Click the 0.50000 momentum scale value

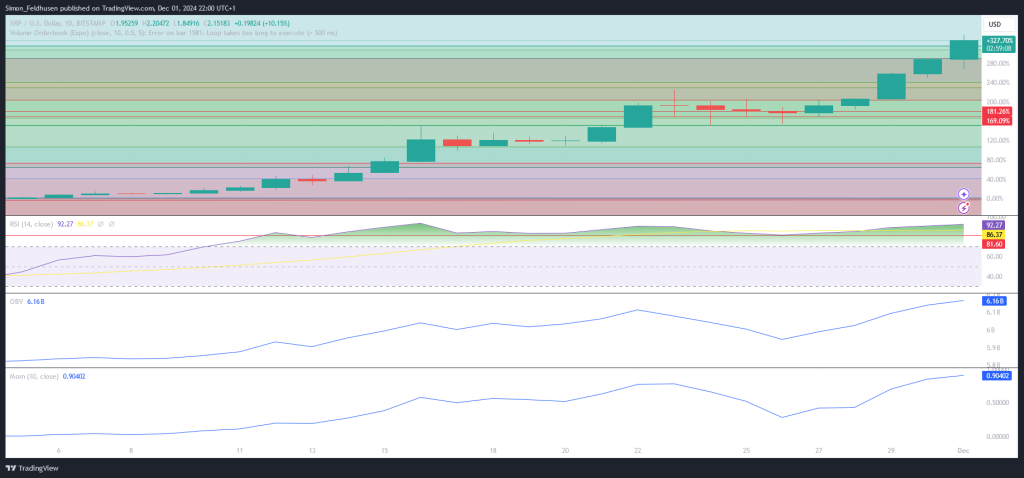coord(997,402)
